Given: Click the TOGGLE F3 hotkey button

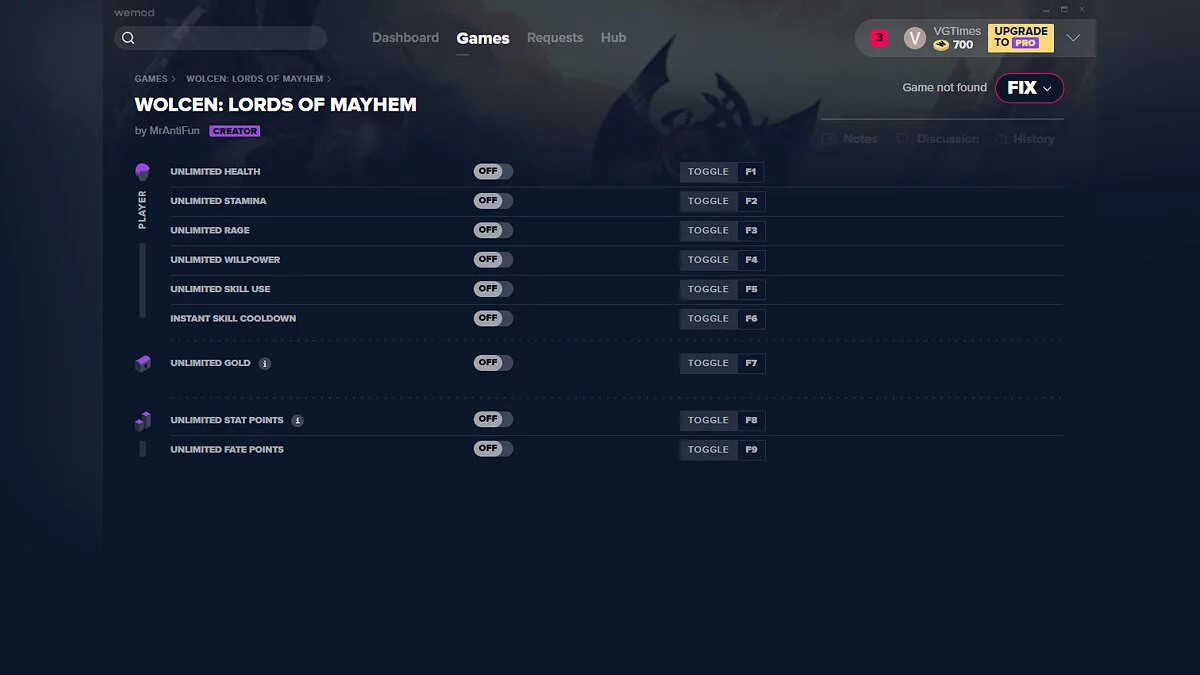Looking at the screenshot, I should point(722,230).
